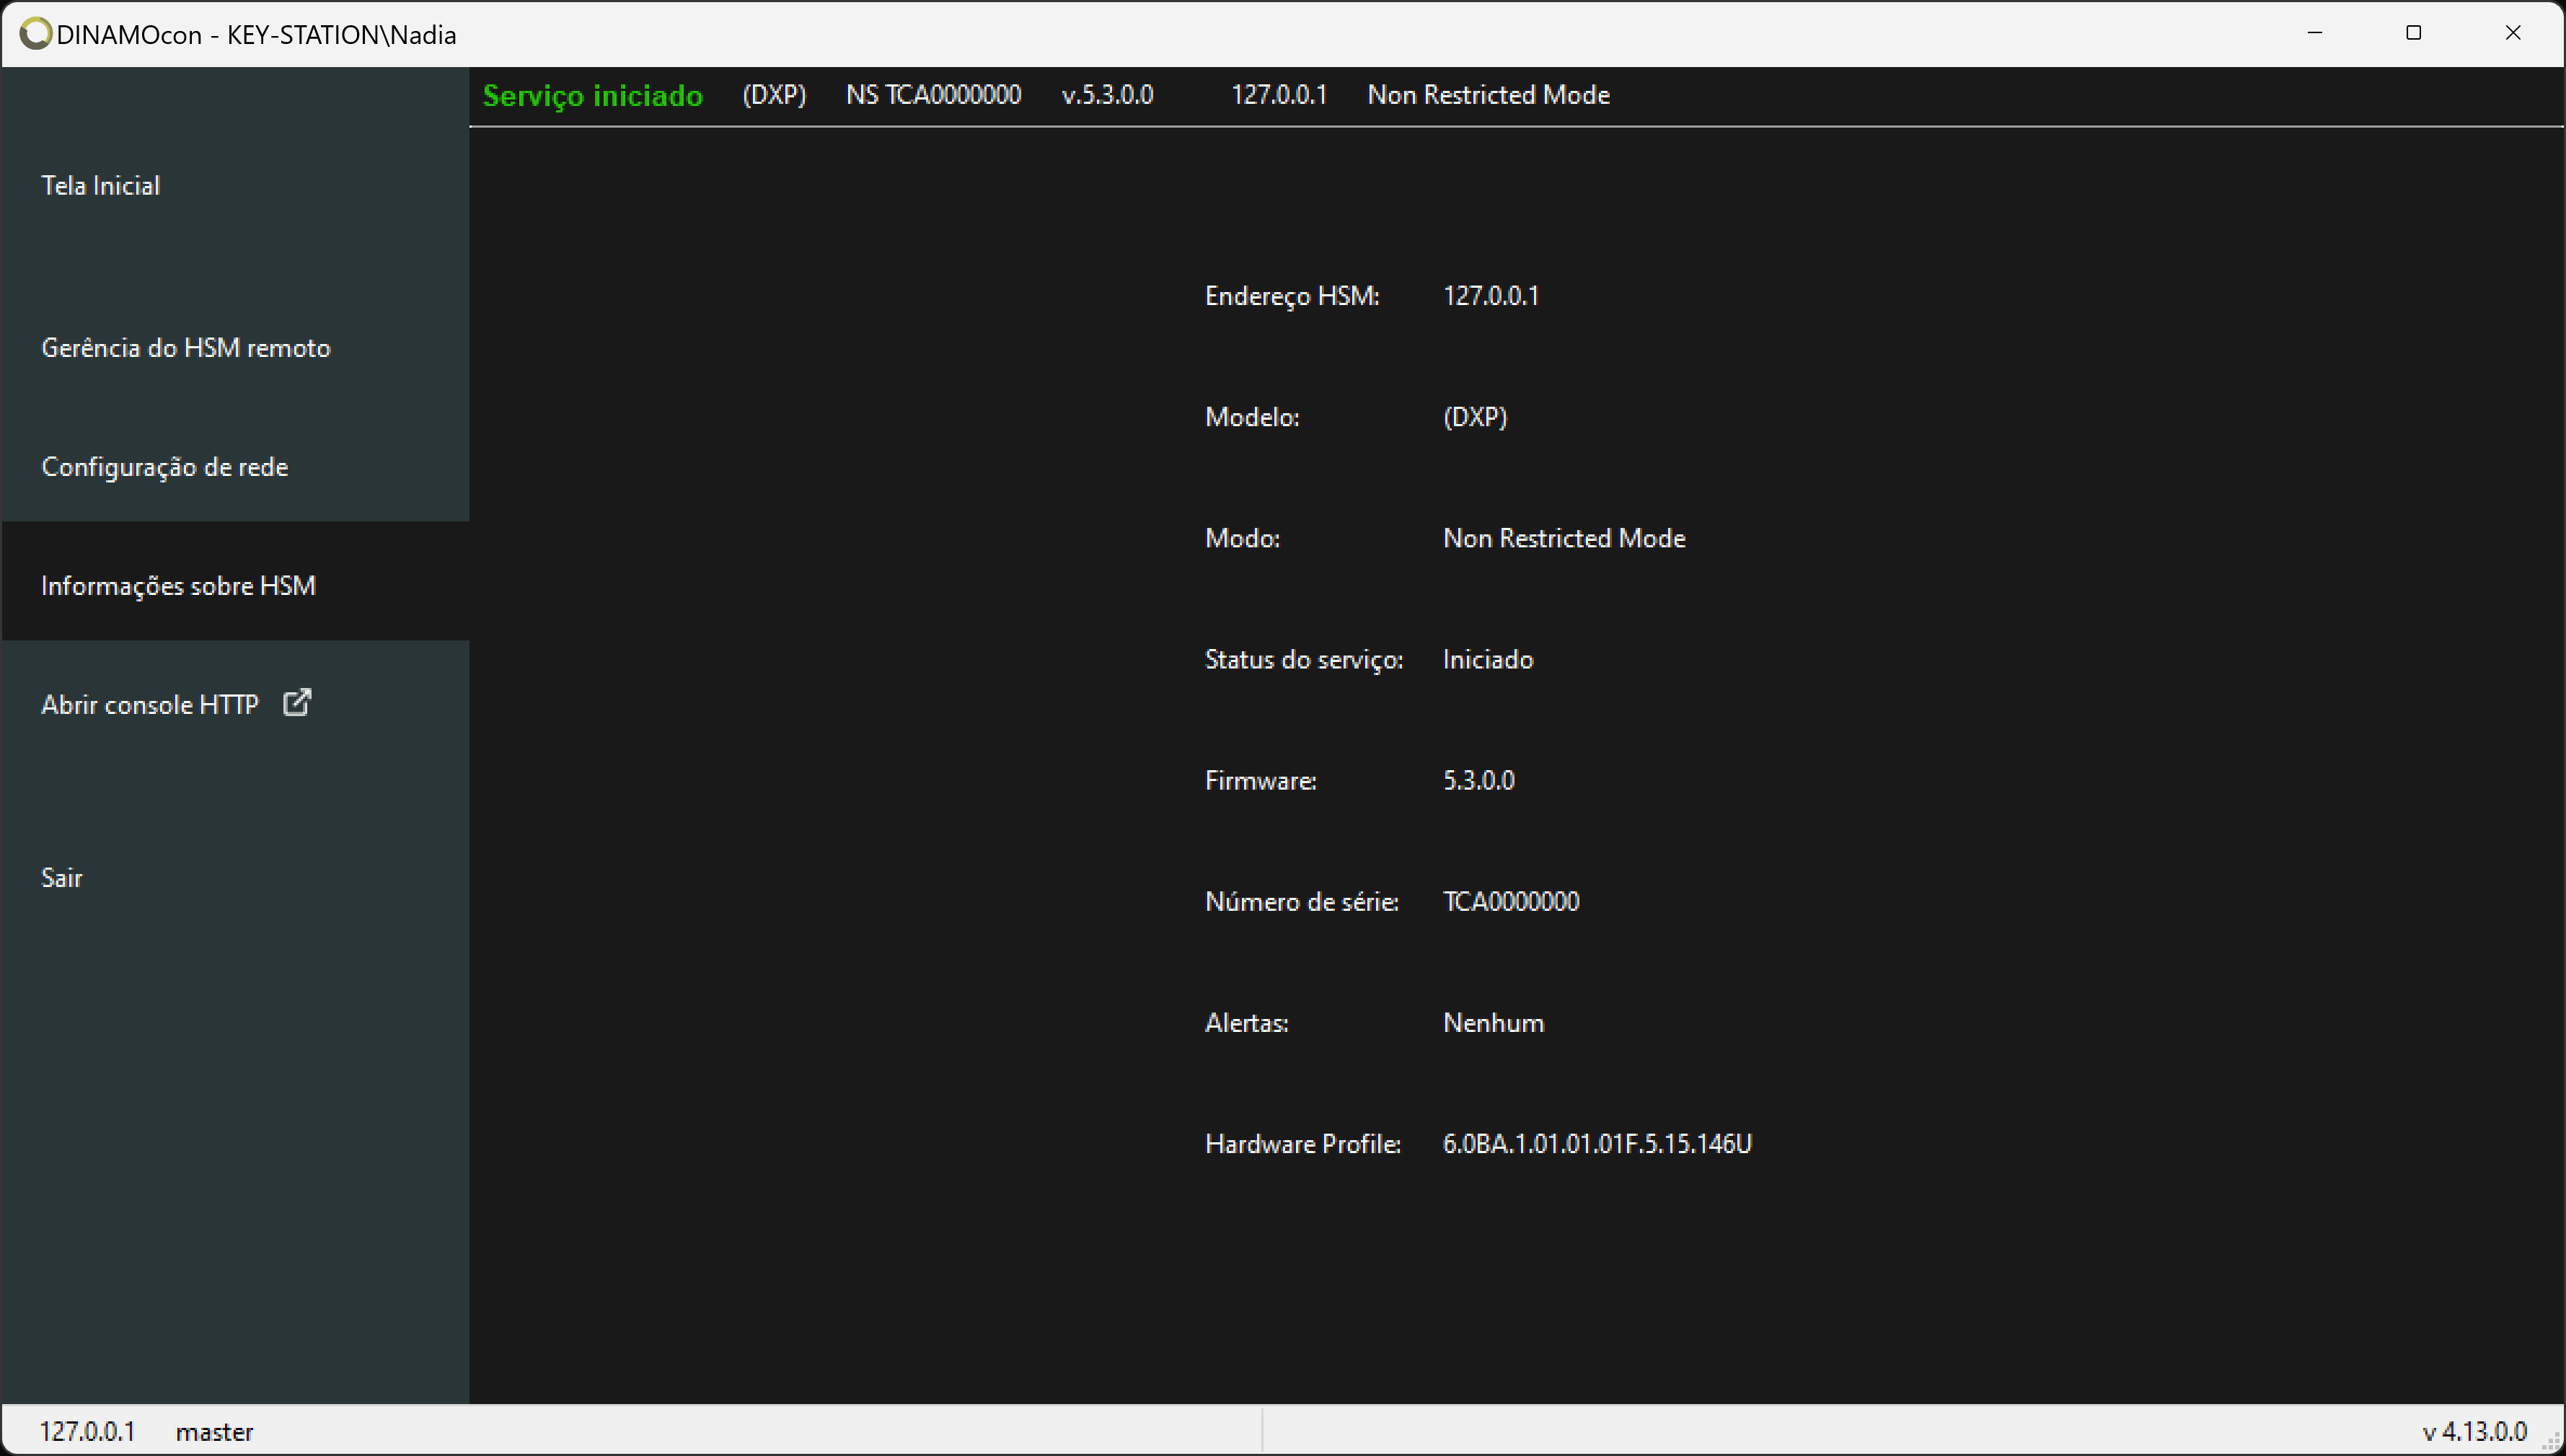The image size is (2566, 1456).
Task: Click the Status do serviço value Iniciado
Action: tap(1488, 660)
